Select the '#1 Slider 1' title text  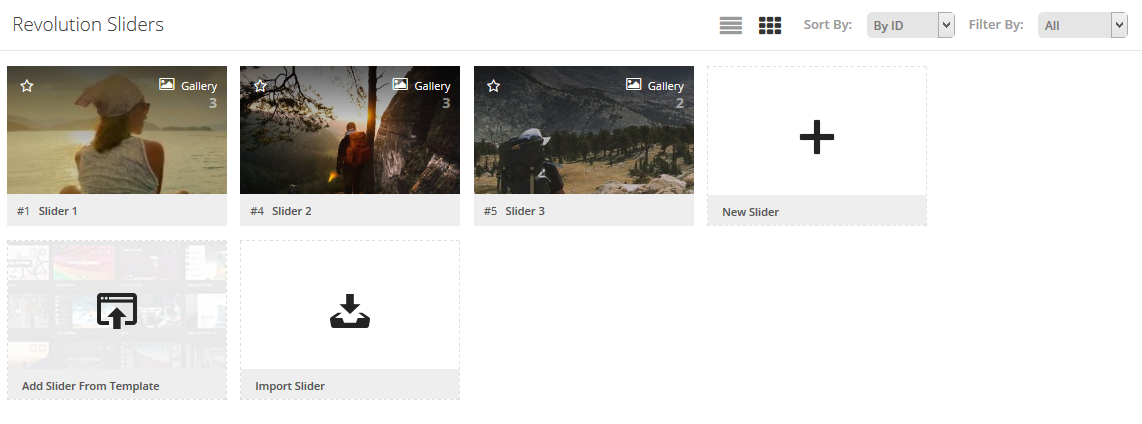47,211
